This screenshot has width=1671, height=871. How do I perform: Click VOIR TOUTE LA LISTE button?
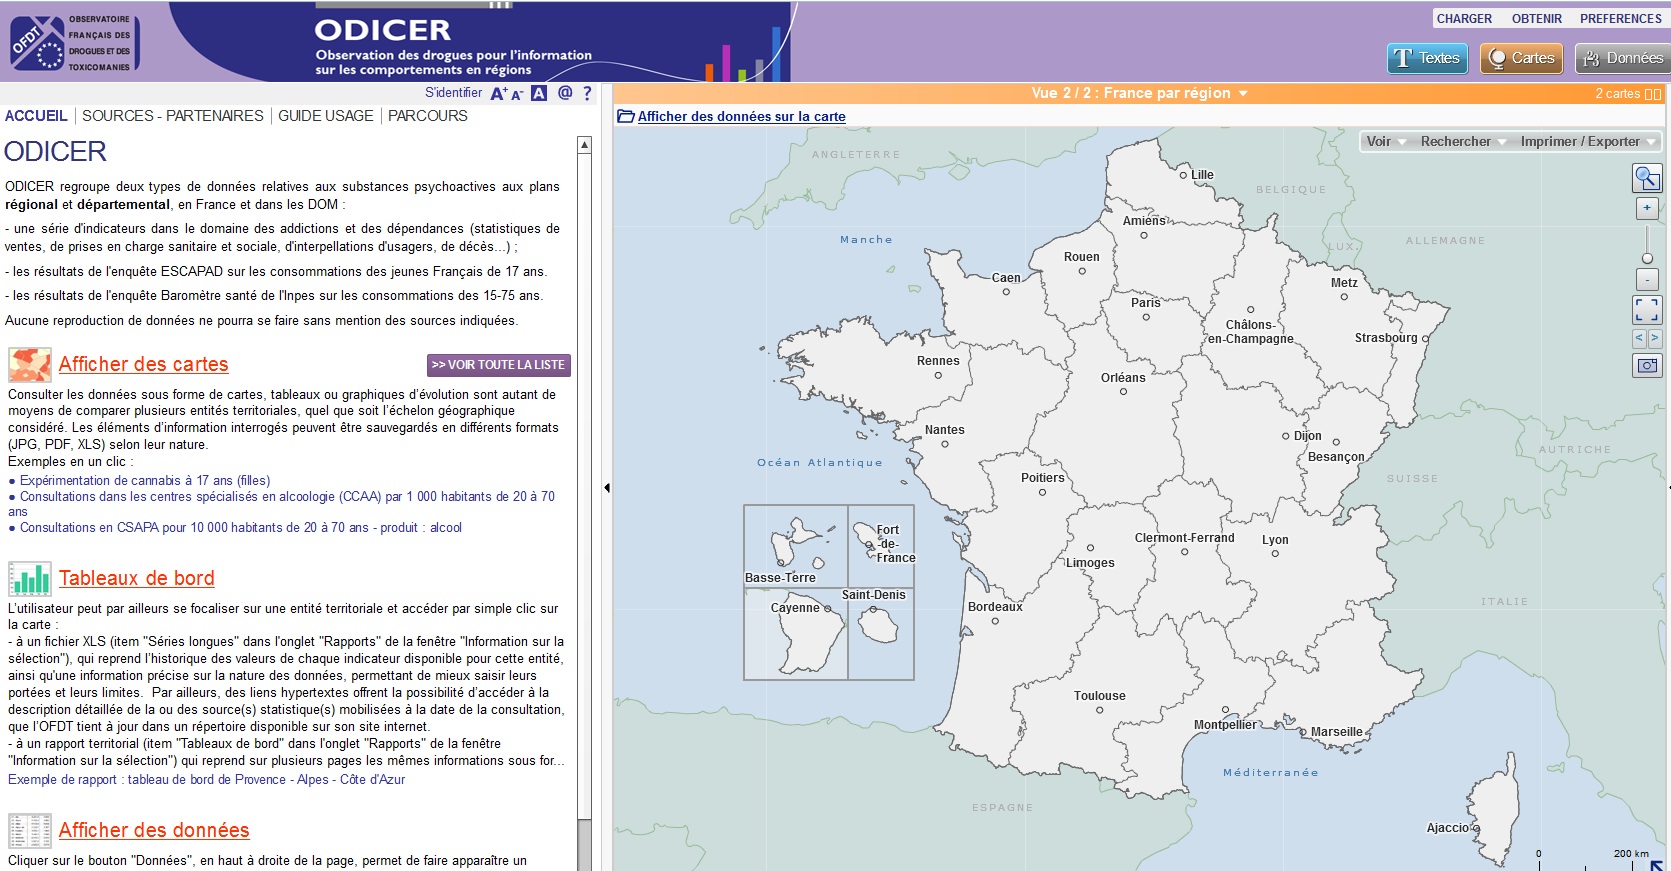(499, 365)
